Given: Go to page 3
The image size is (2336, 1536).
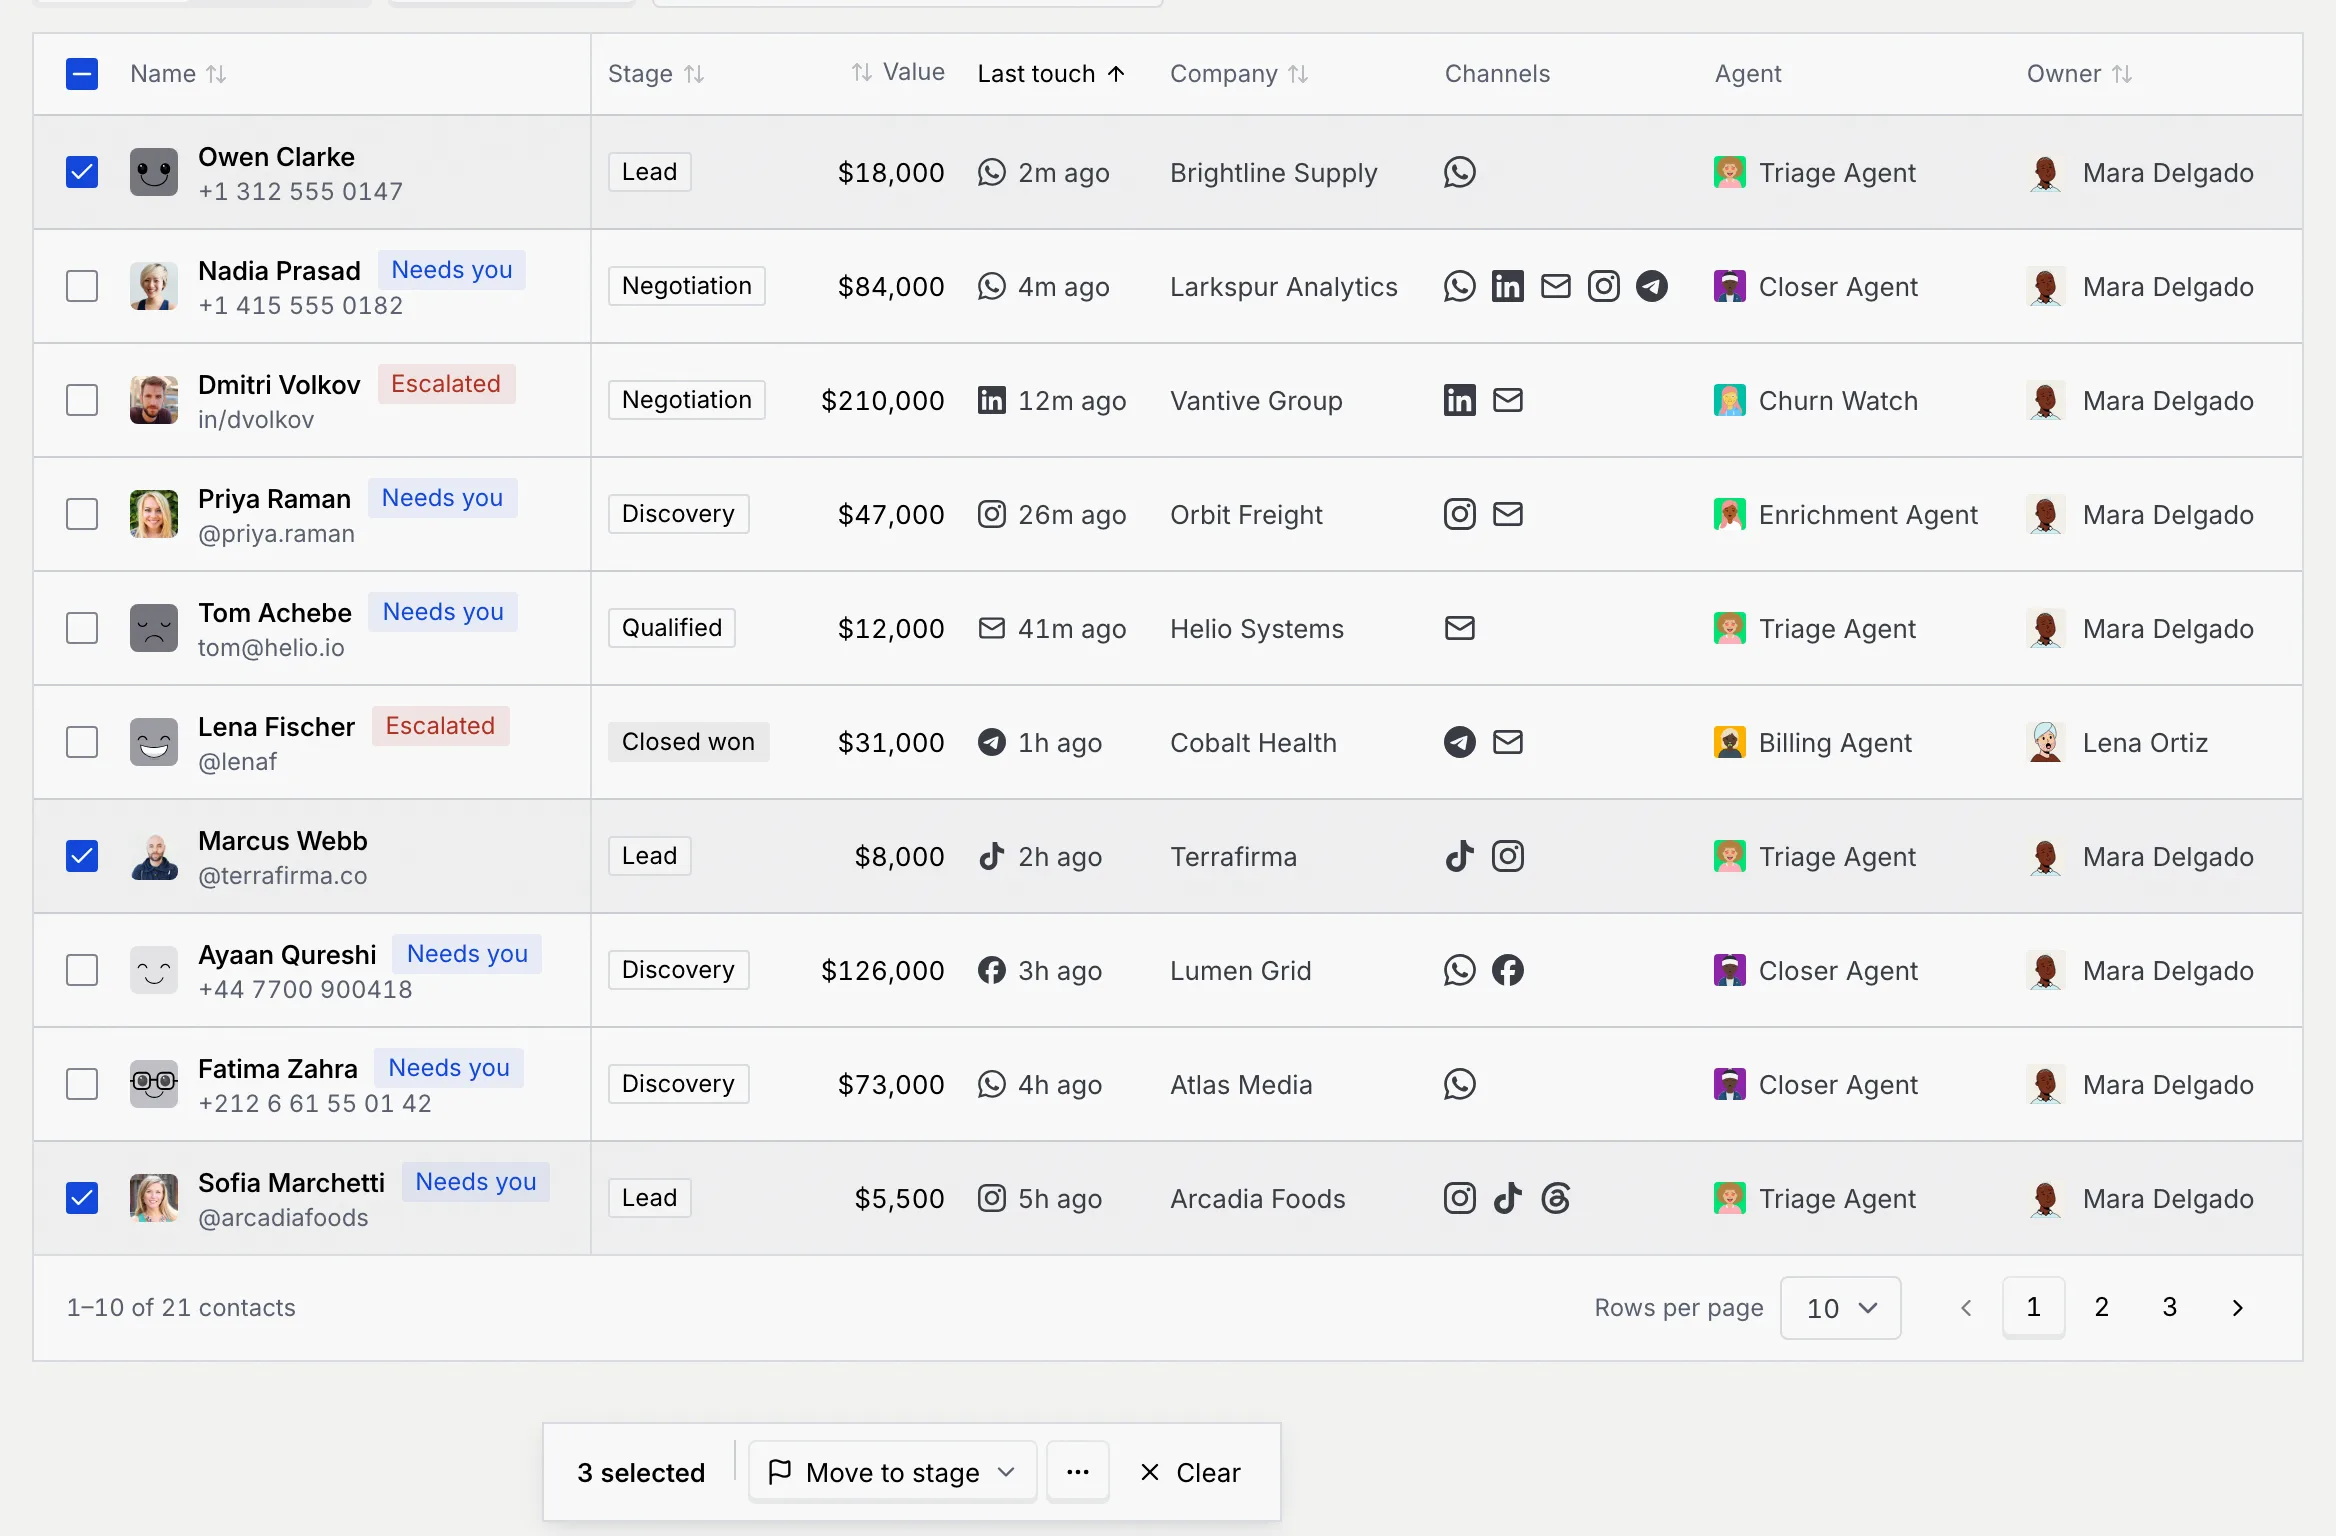Looking at the screenshot, I should [x=2169, y=1307].
